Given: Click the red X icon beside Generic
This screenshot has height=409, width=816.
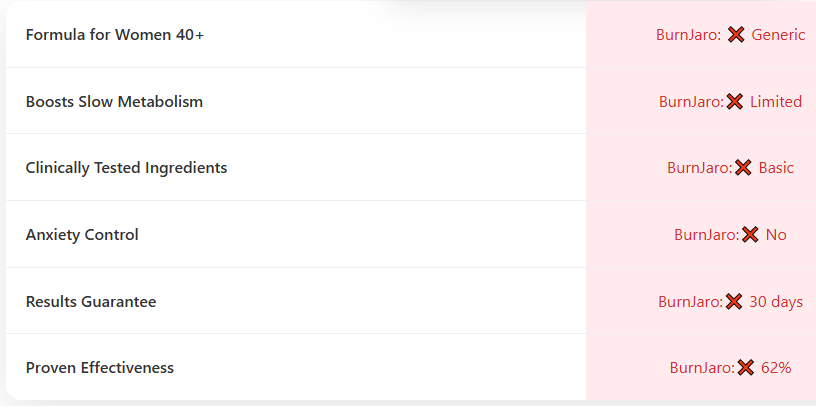Looking at the screenshot, I should (736, 35).
